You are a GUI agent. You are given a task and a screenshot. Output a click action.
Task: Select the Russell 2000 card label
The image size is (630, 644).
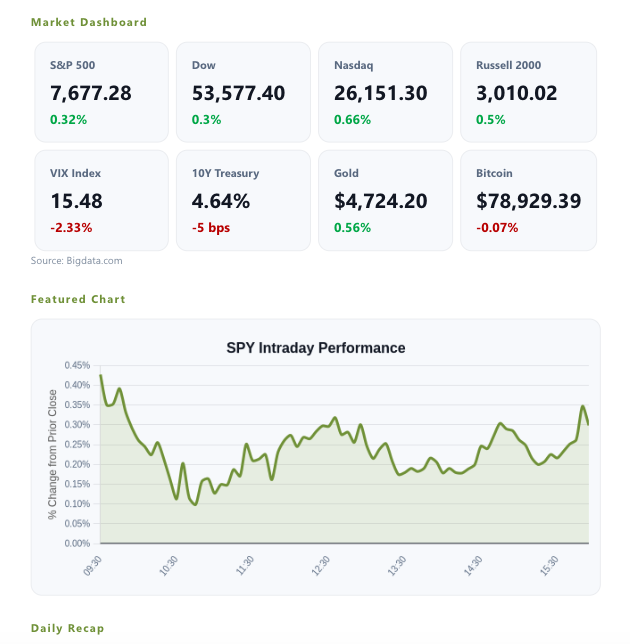pos(508,65)
